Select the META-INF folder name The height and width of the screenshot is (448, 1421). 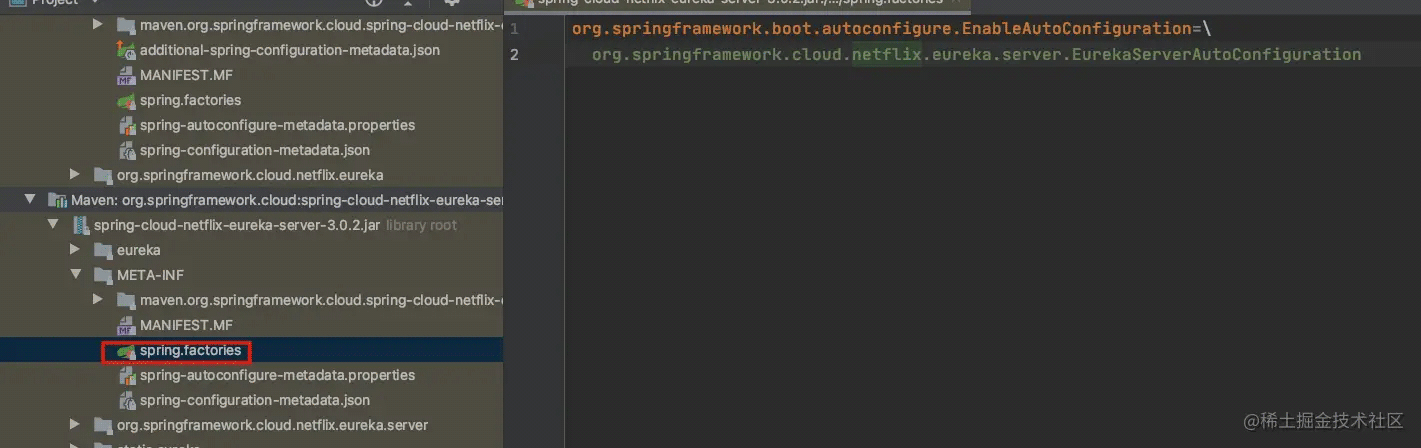150,275
